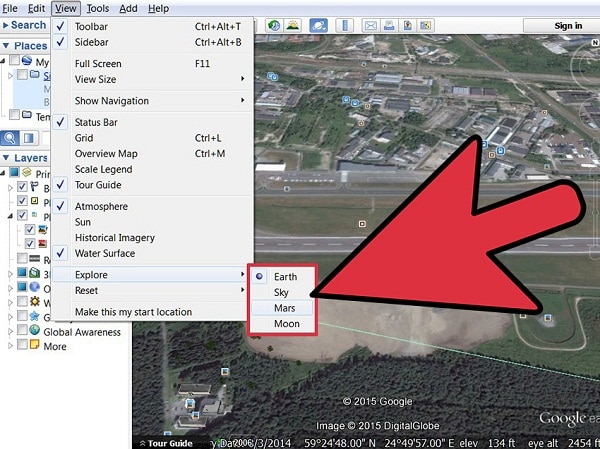Click the 3D Buildings layer icon

(x=35, y=273)
